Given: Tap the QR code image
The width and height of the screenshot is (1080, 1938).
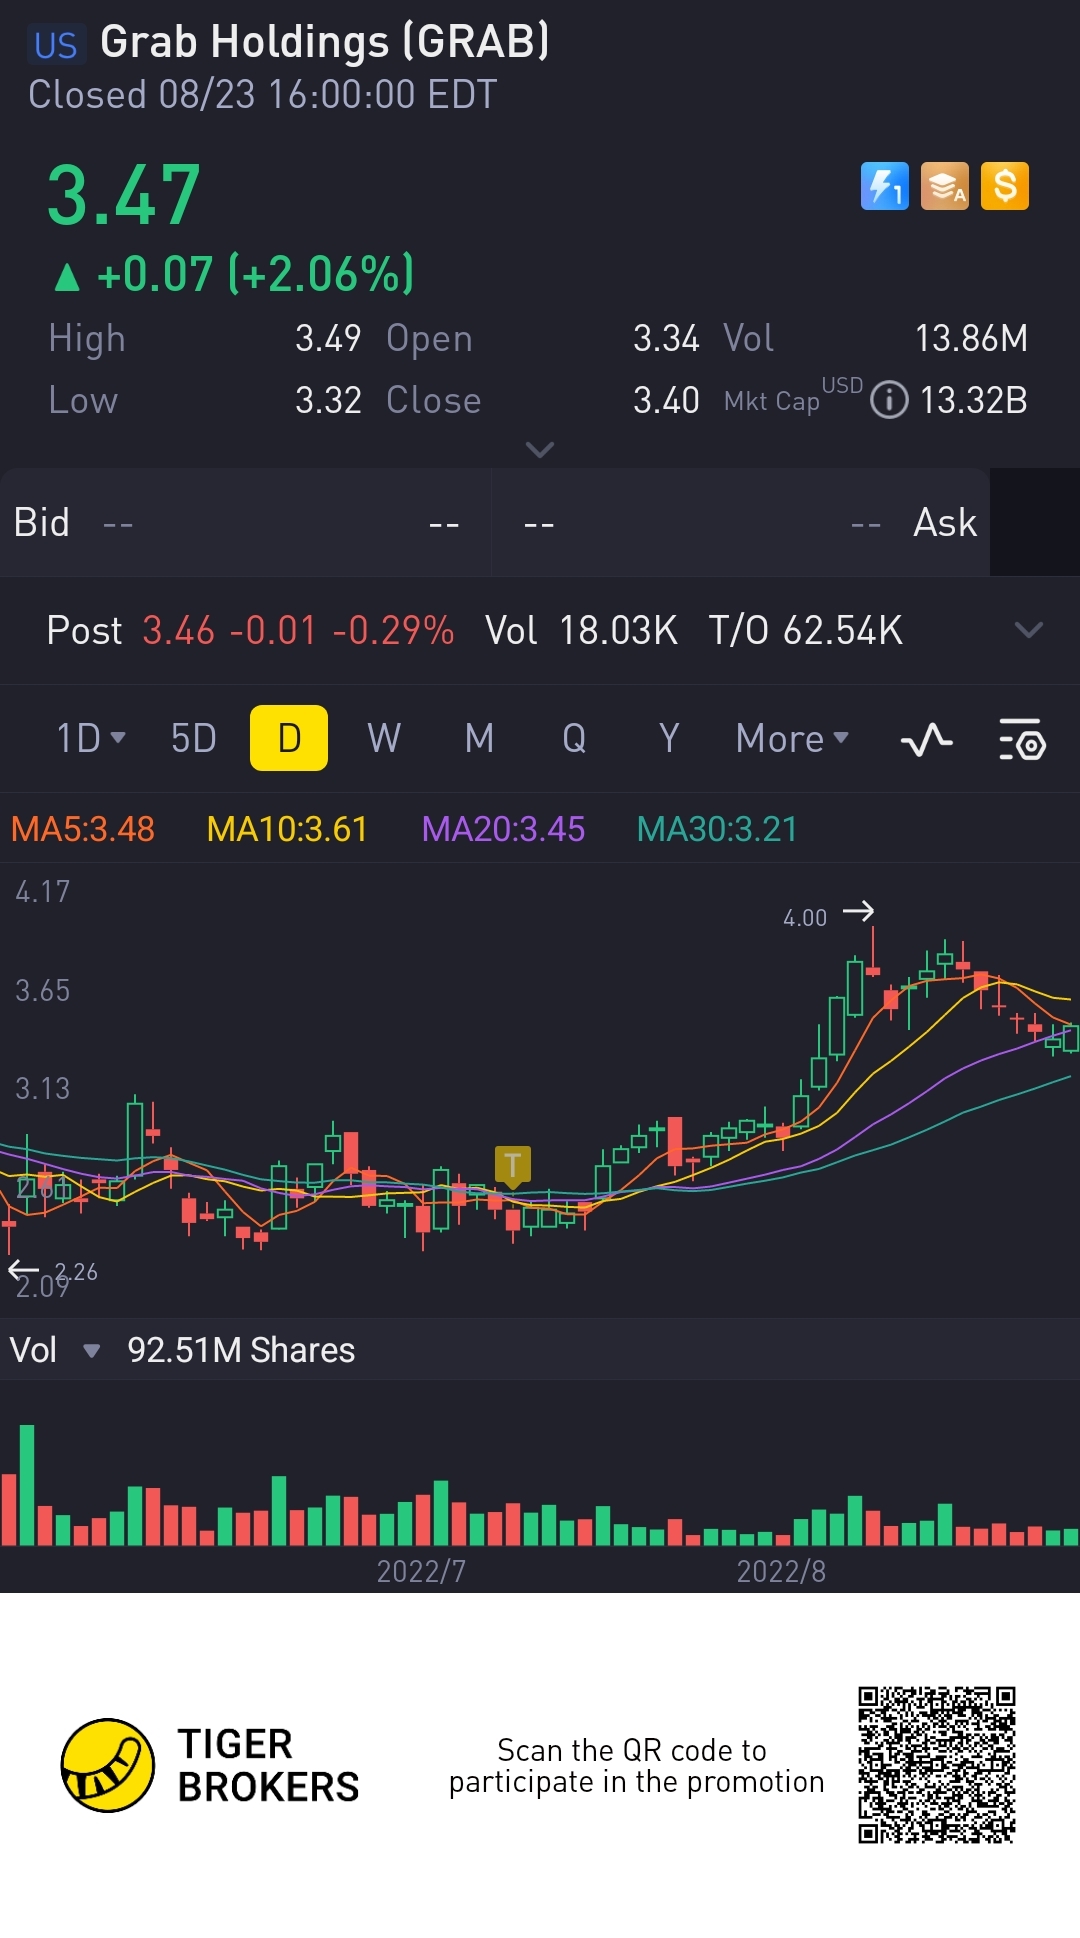Looking at the screenshot, I should [937, 1765].
